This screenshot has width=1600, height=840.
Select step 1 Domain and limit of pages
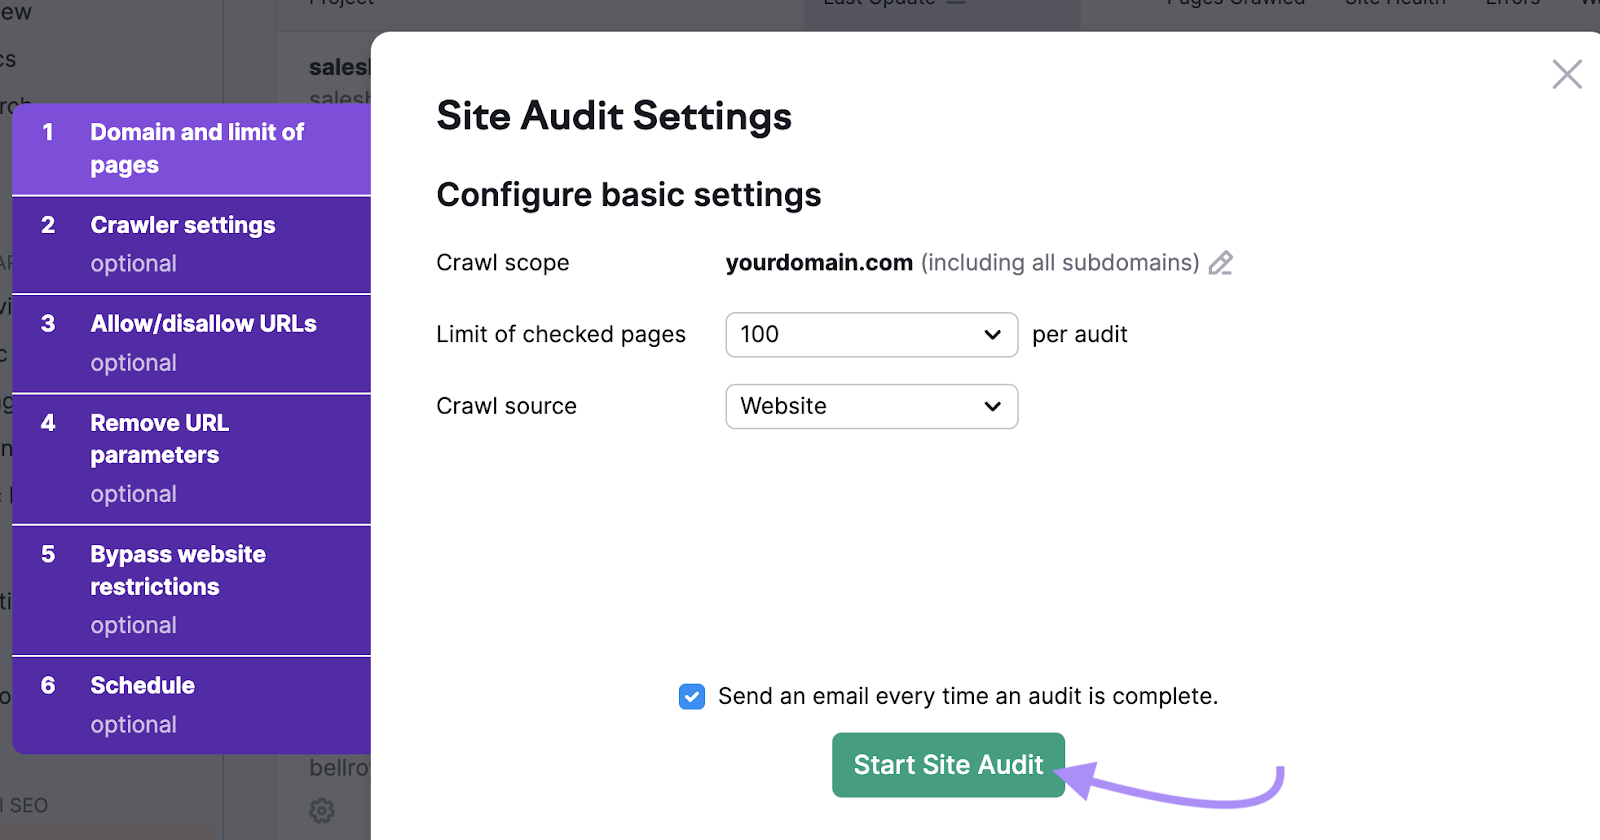pyautogui.click(x=191, y=149)
